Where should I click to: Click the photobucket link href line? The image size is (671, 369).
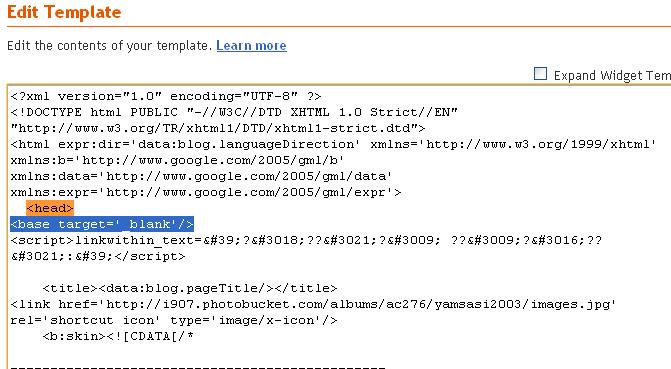[313, 304]
